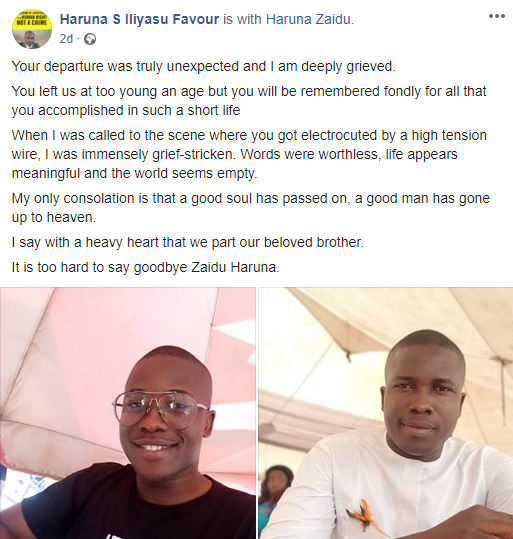Click the 'NOT A CRIME' avatar banner
This screenshot has width=513, height=539.
pos(32,22)
